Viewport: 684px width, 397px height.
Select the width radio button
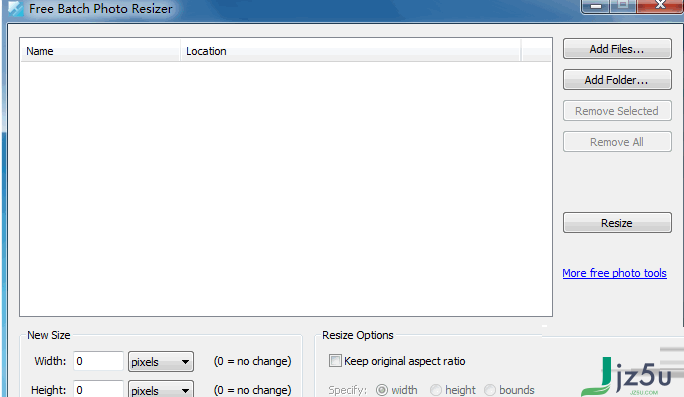(x=382, y=390)
